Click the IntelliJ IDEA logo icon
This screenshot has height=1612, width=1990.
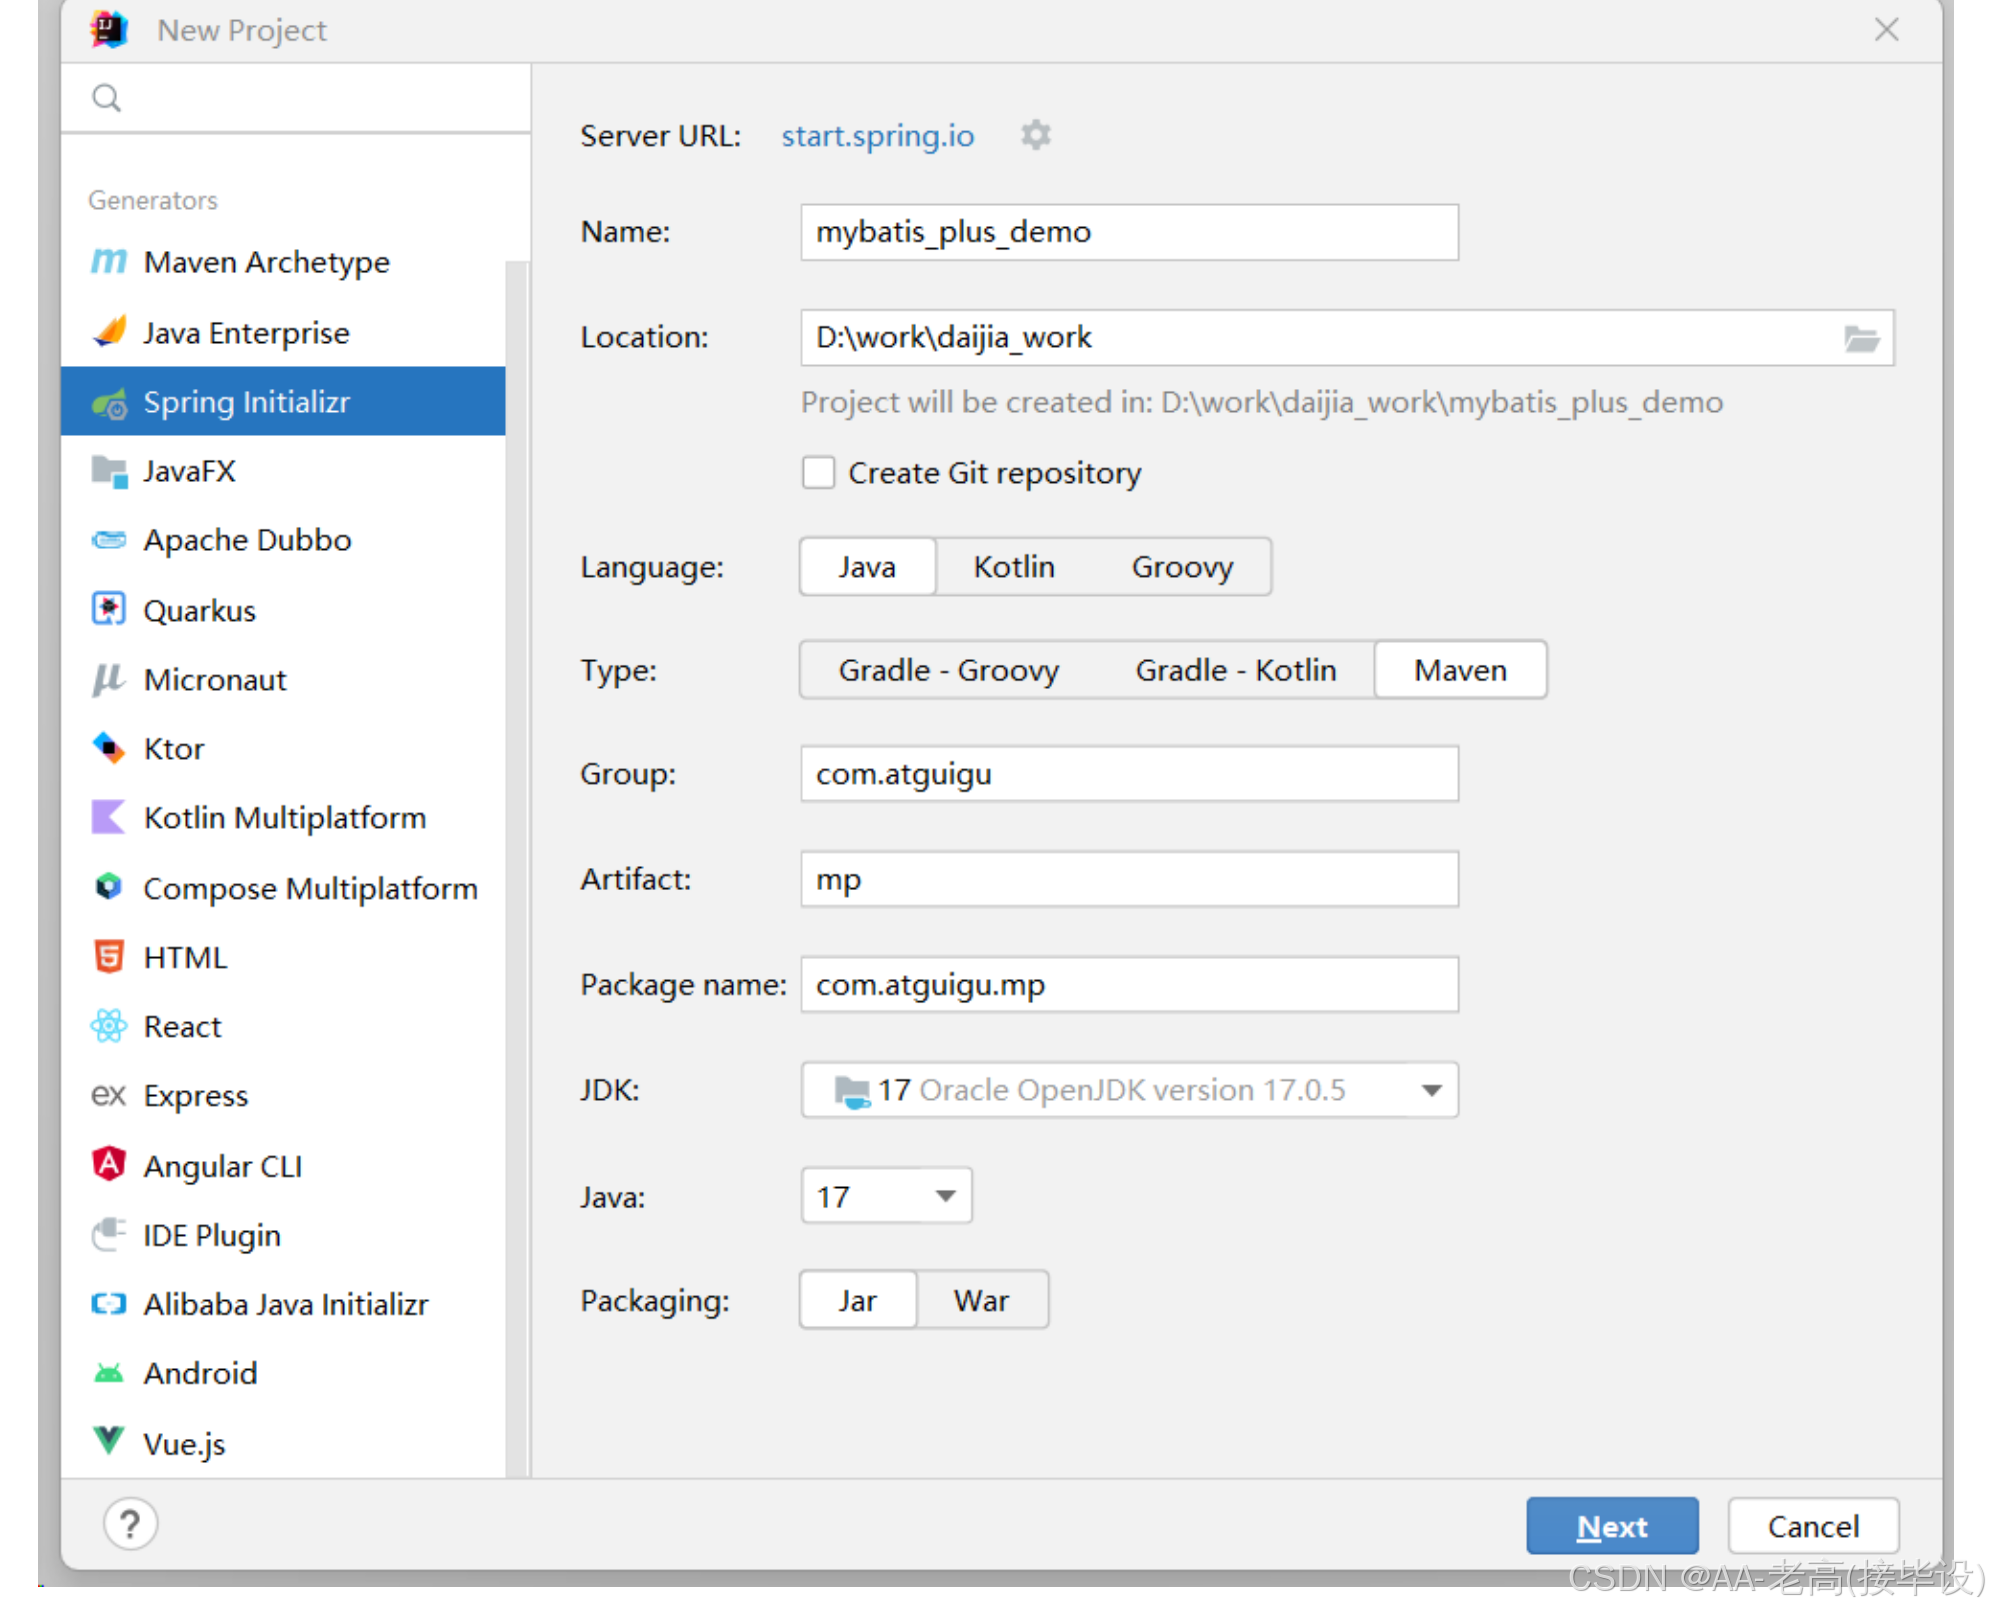(109, 29)
